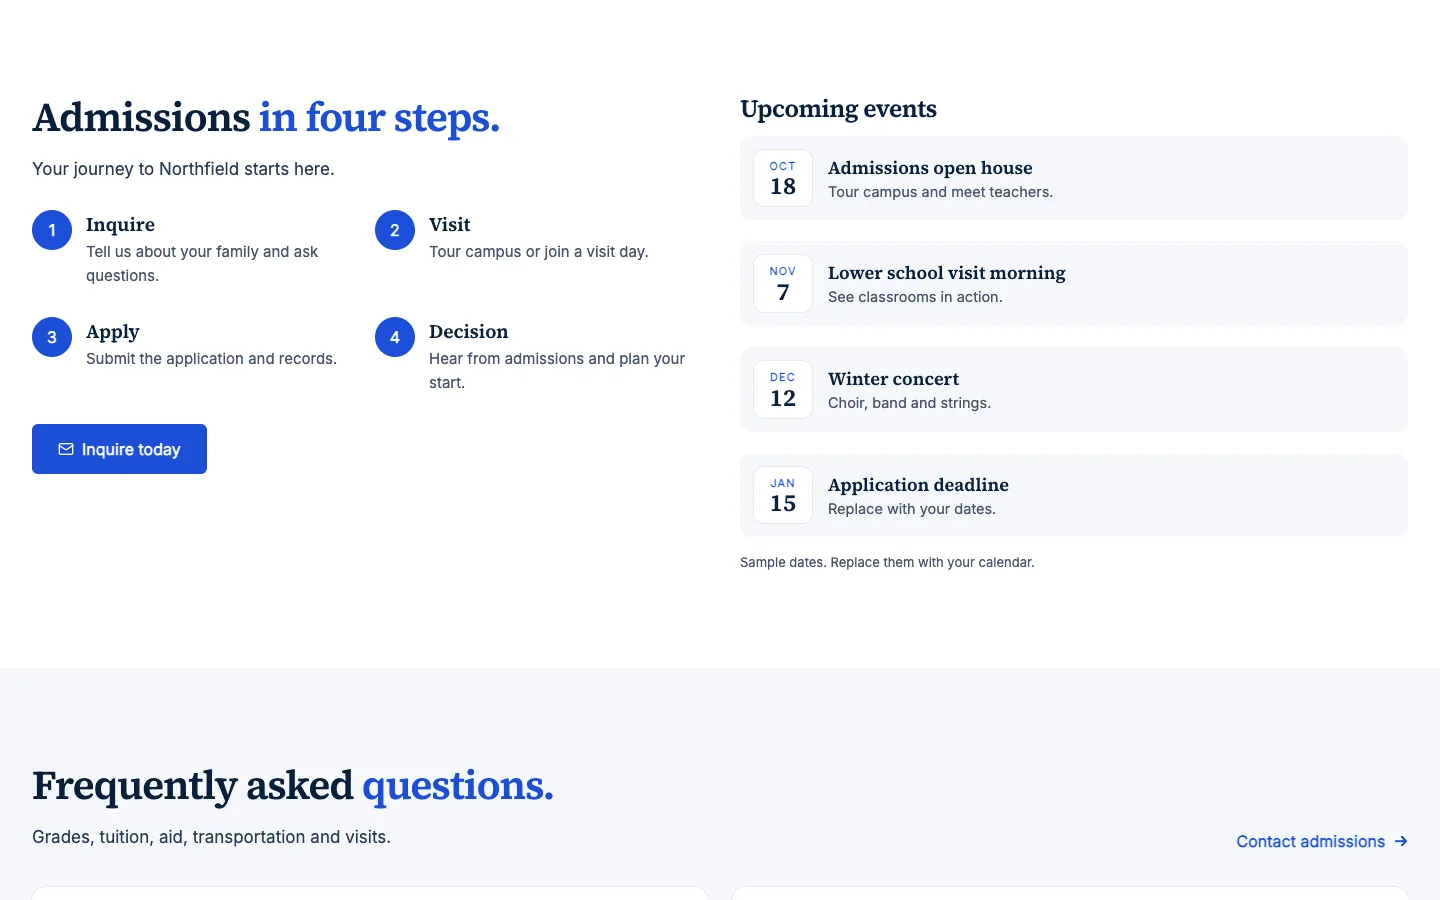
Task: Click the step 2 Visit circle icon
Action: (395, 230)
